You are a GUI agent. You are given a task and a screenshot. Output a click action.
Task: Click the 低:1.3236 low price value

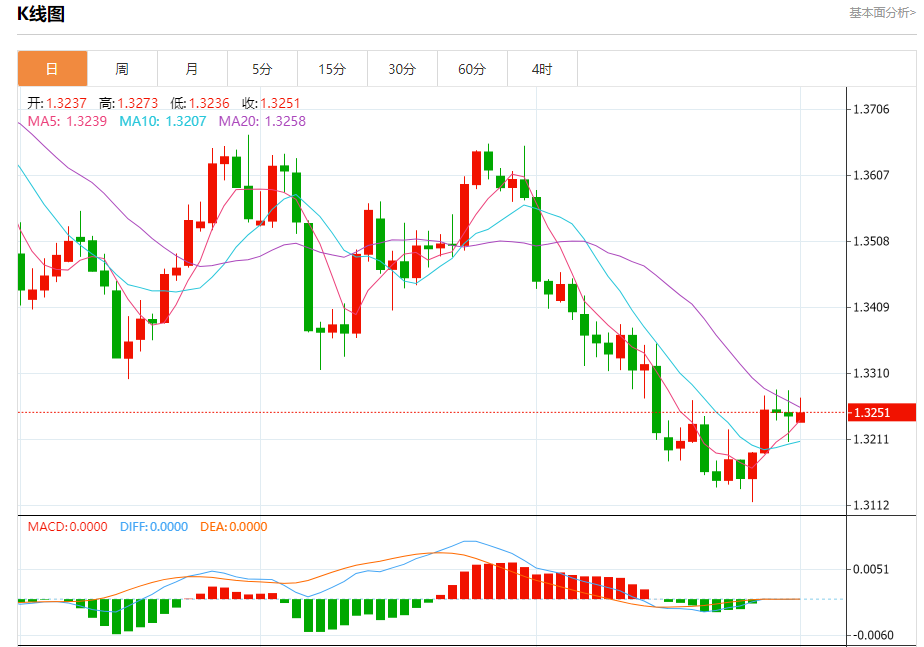coord(200,103)
